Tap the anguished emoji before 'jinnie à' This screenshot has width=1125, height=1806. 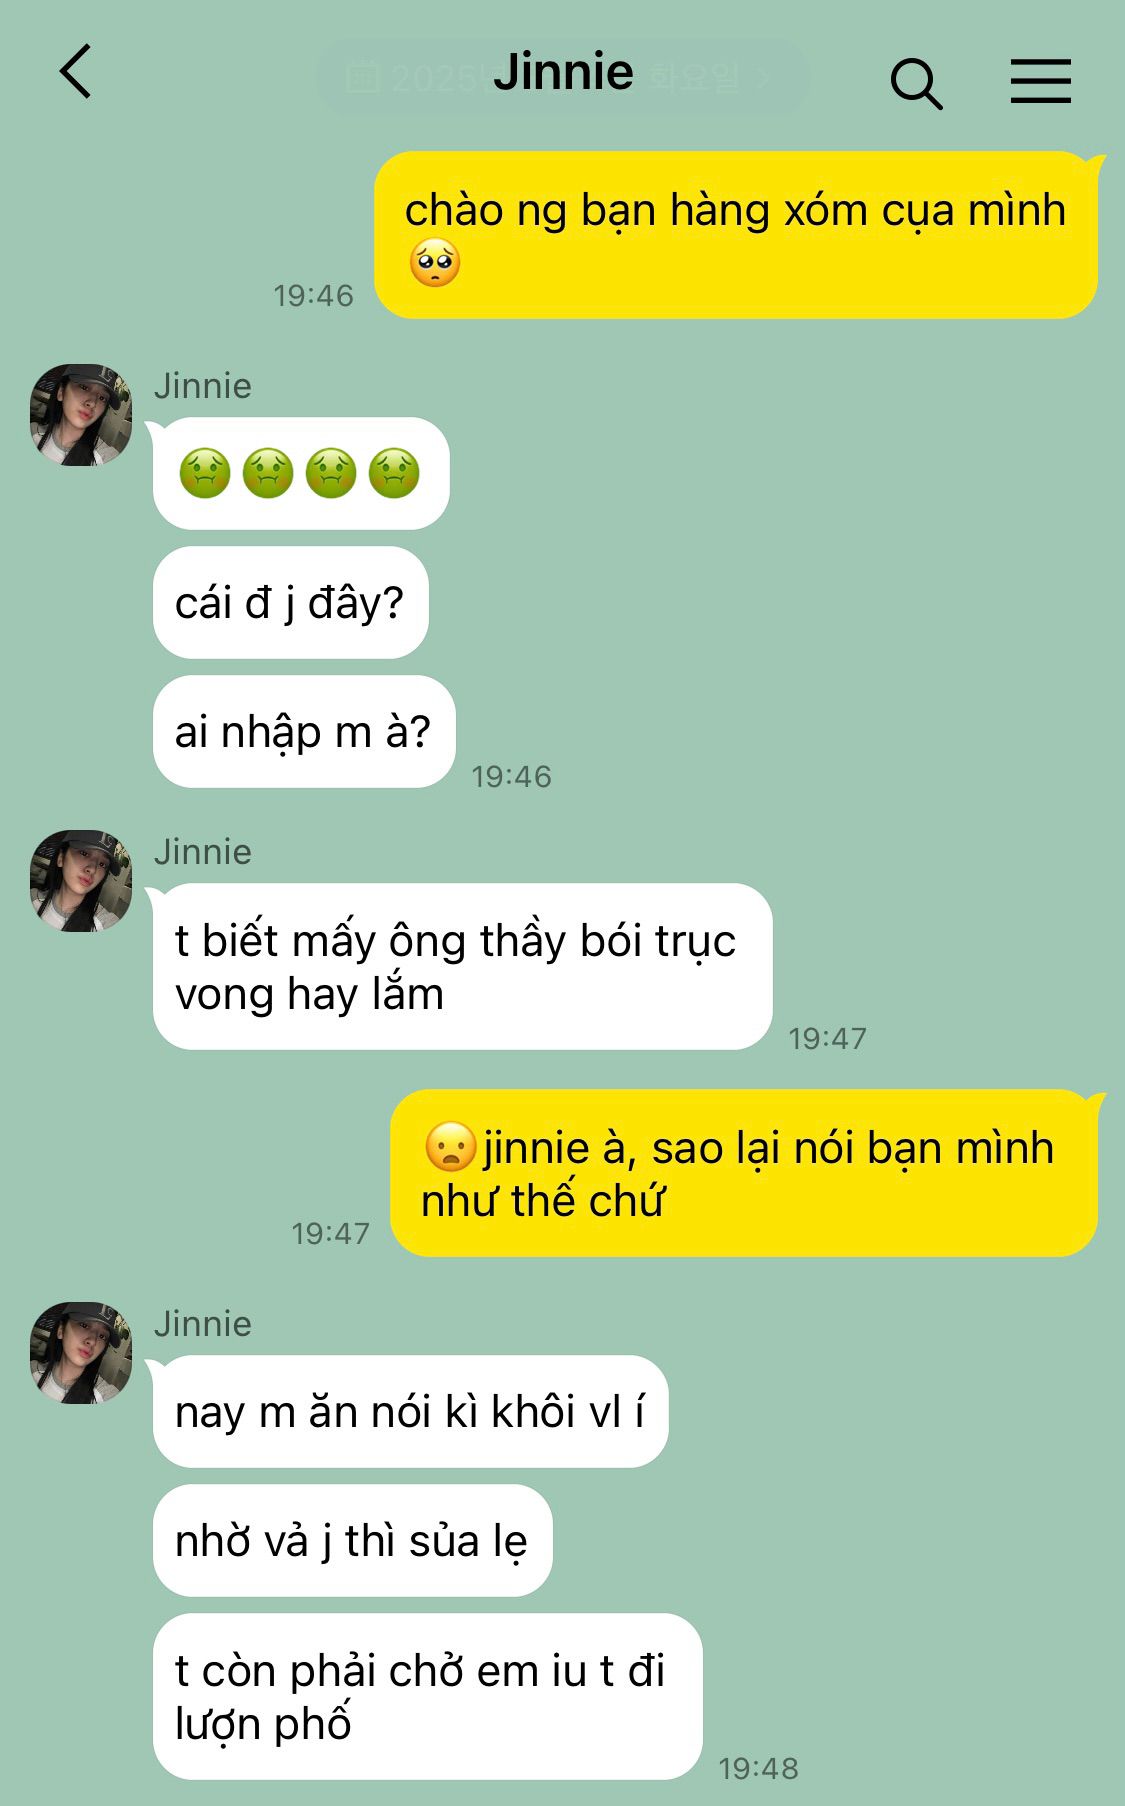point(450,1147)
